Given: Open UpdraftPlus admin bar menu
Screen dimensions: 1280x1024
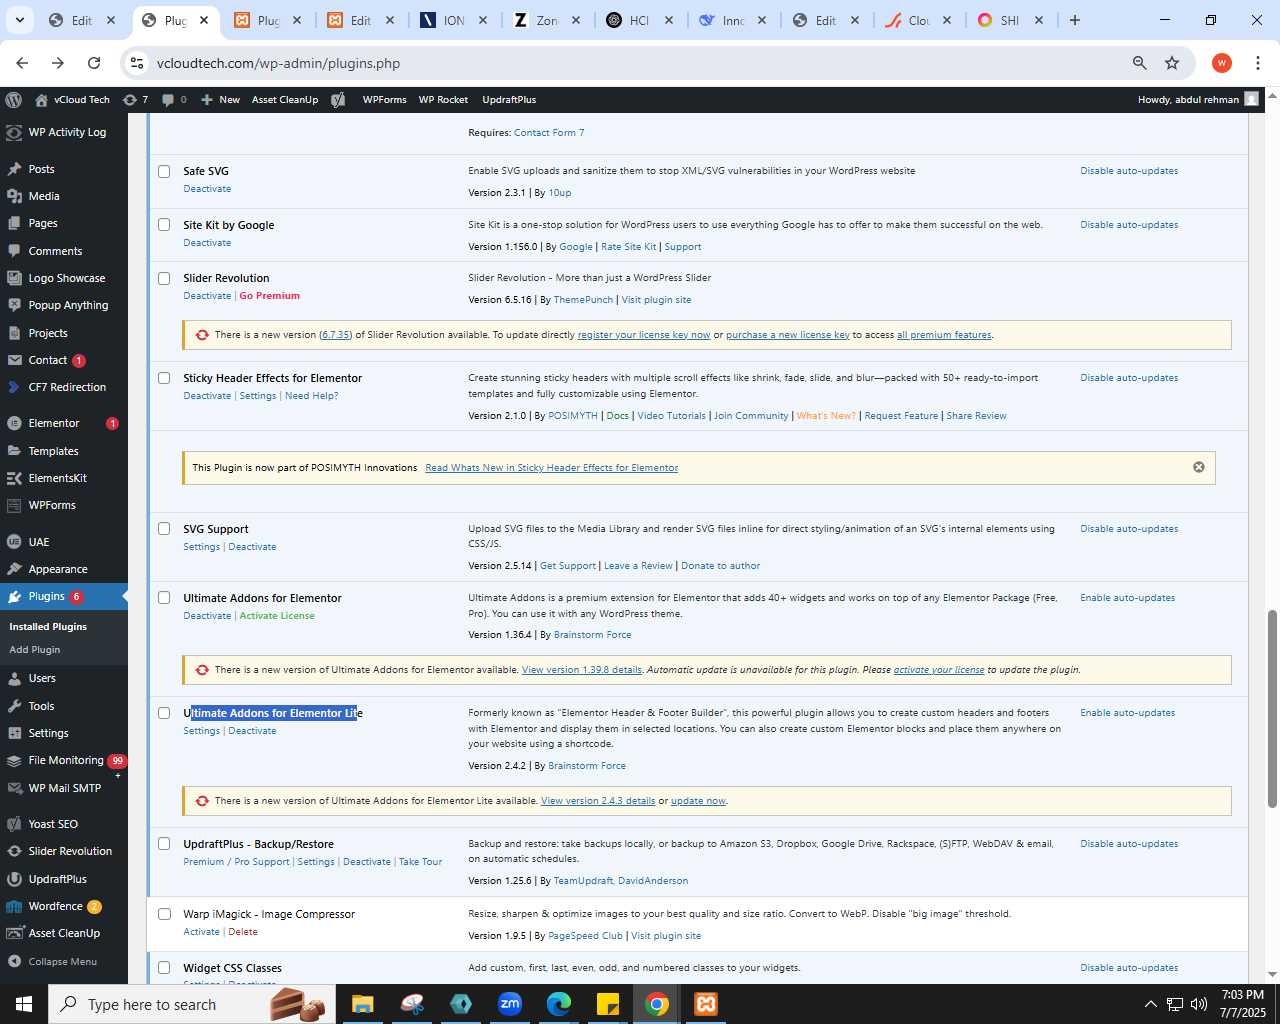Looking at the screenshot, I should [x=509, y=100].
